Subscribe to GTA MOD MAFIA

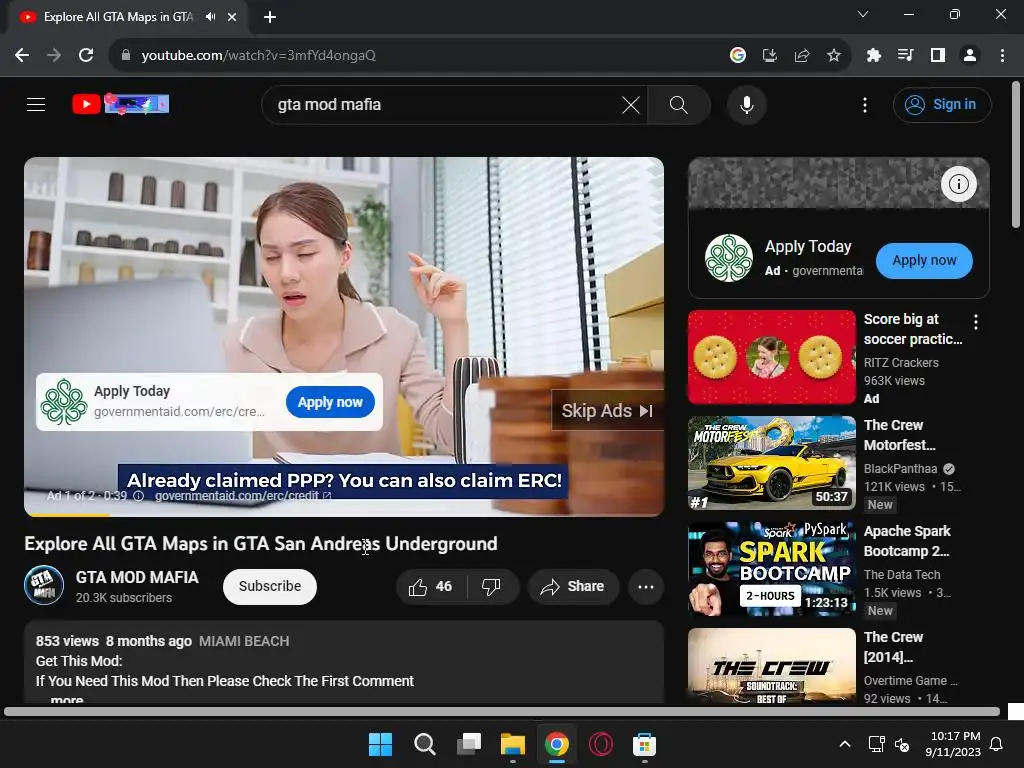click(270, 586)
